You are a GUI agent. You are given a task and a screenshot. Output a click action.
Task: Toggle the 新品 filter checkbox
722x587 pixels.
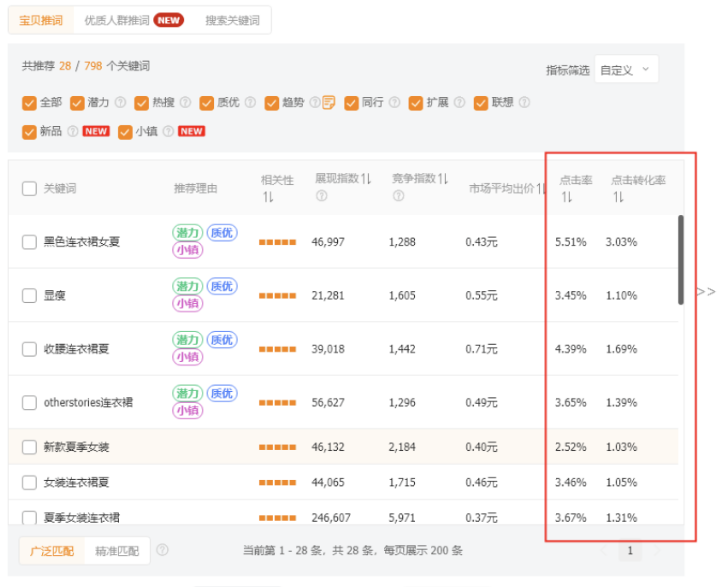point(29,132)
